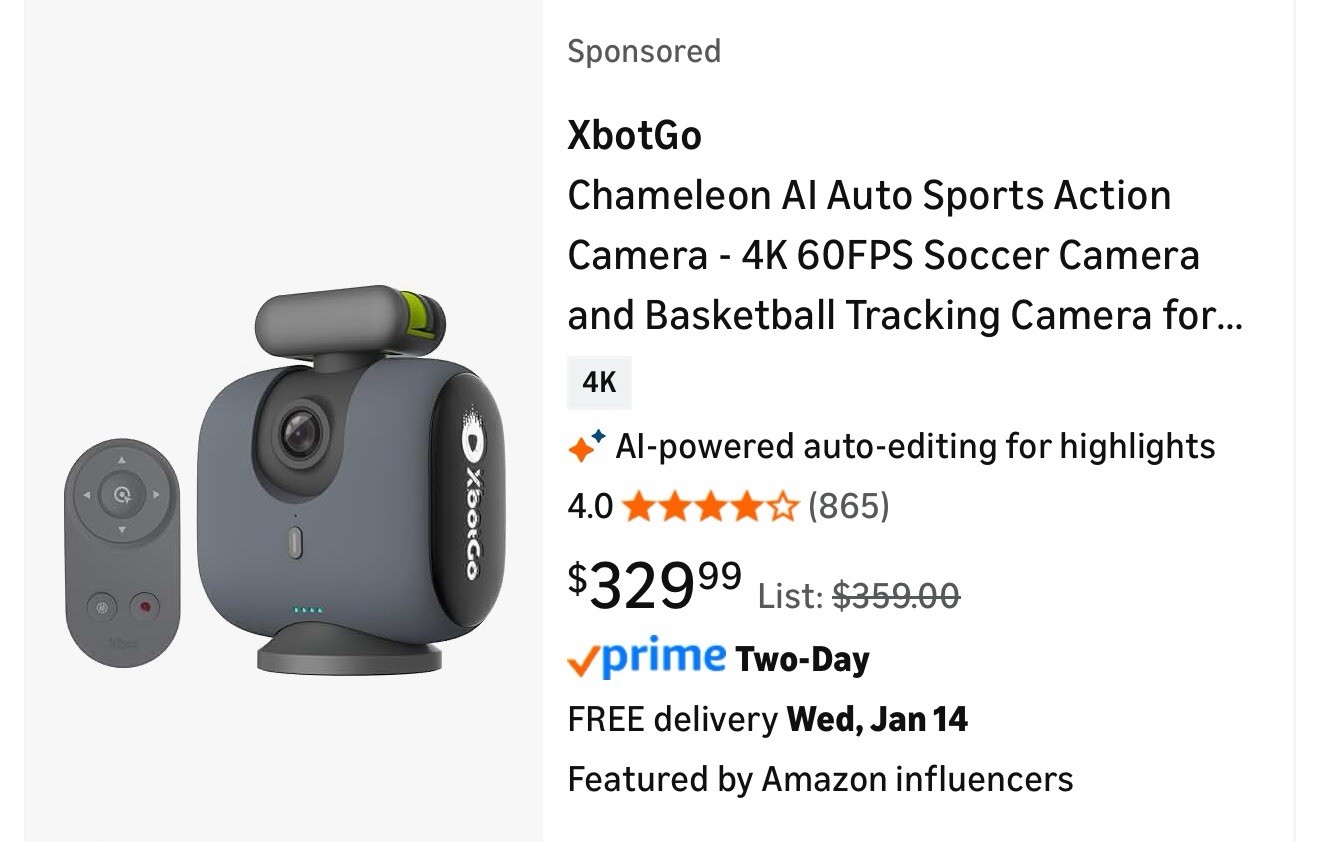Click the $329.99 price

(x=655, y=586)
